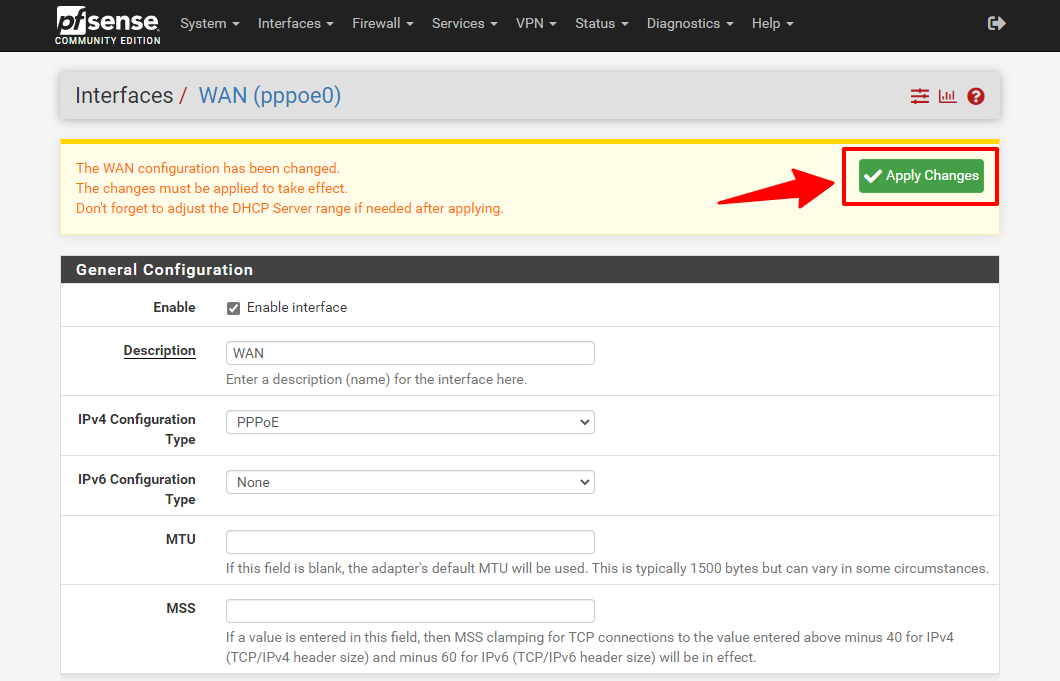Expand the IPv4 Configuration Type dropdown

tap(410, 422)
